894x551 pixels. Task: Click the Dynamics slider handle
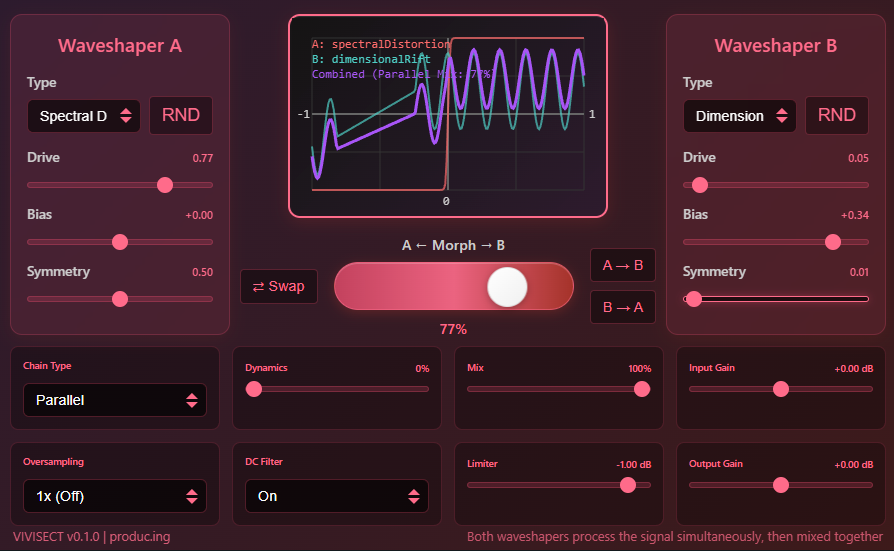(x=254, y=389)
